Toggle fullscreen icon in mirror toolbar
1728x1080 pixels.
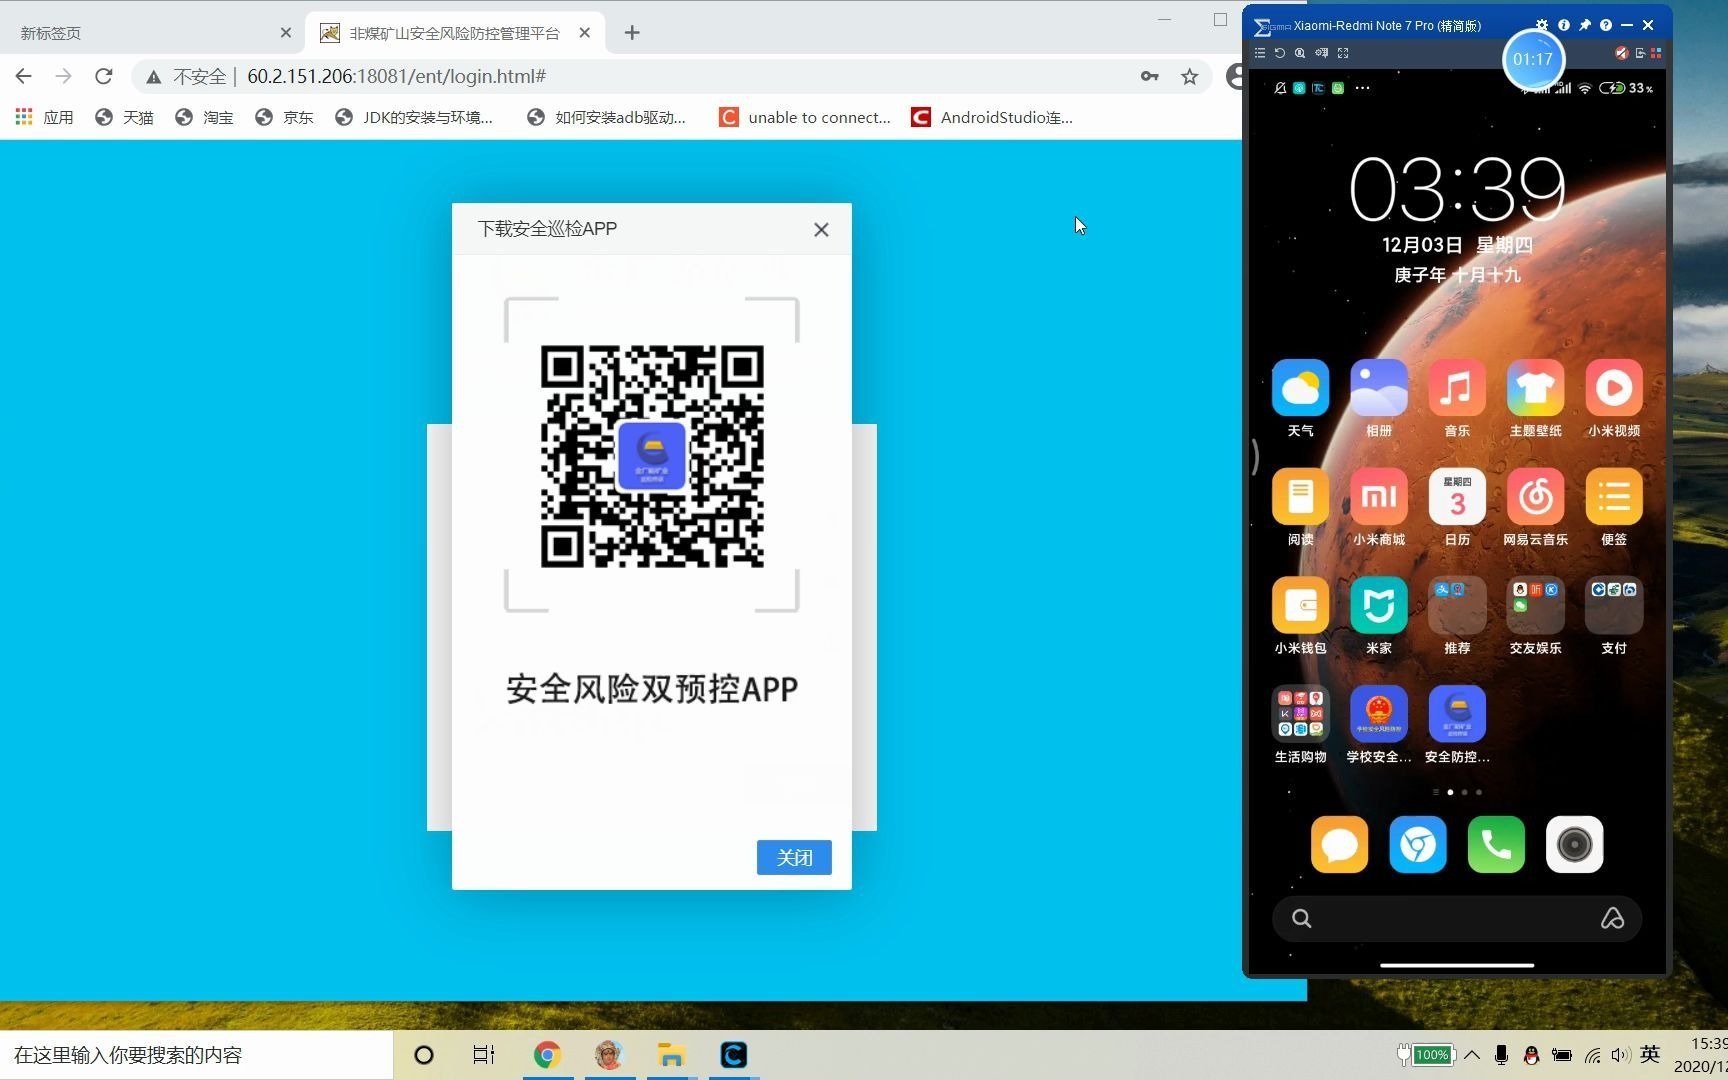tap(1343, 53)
